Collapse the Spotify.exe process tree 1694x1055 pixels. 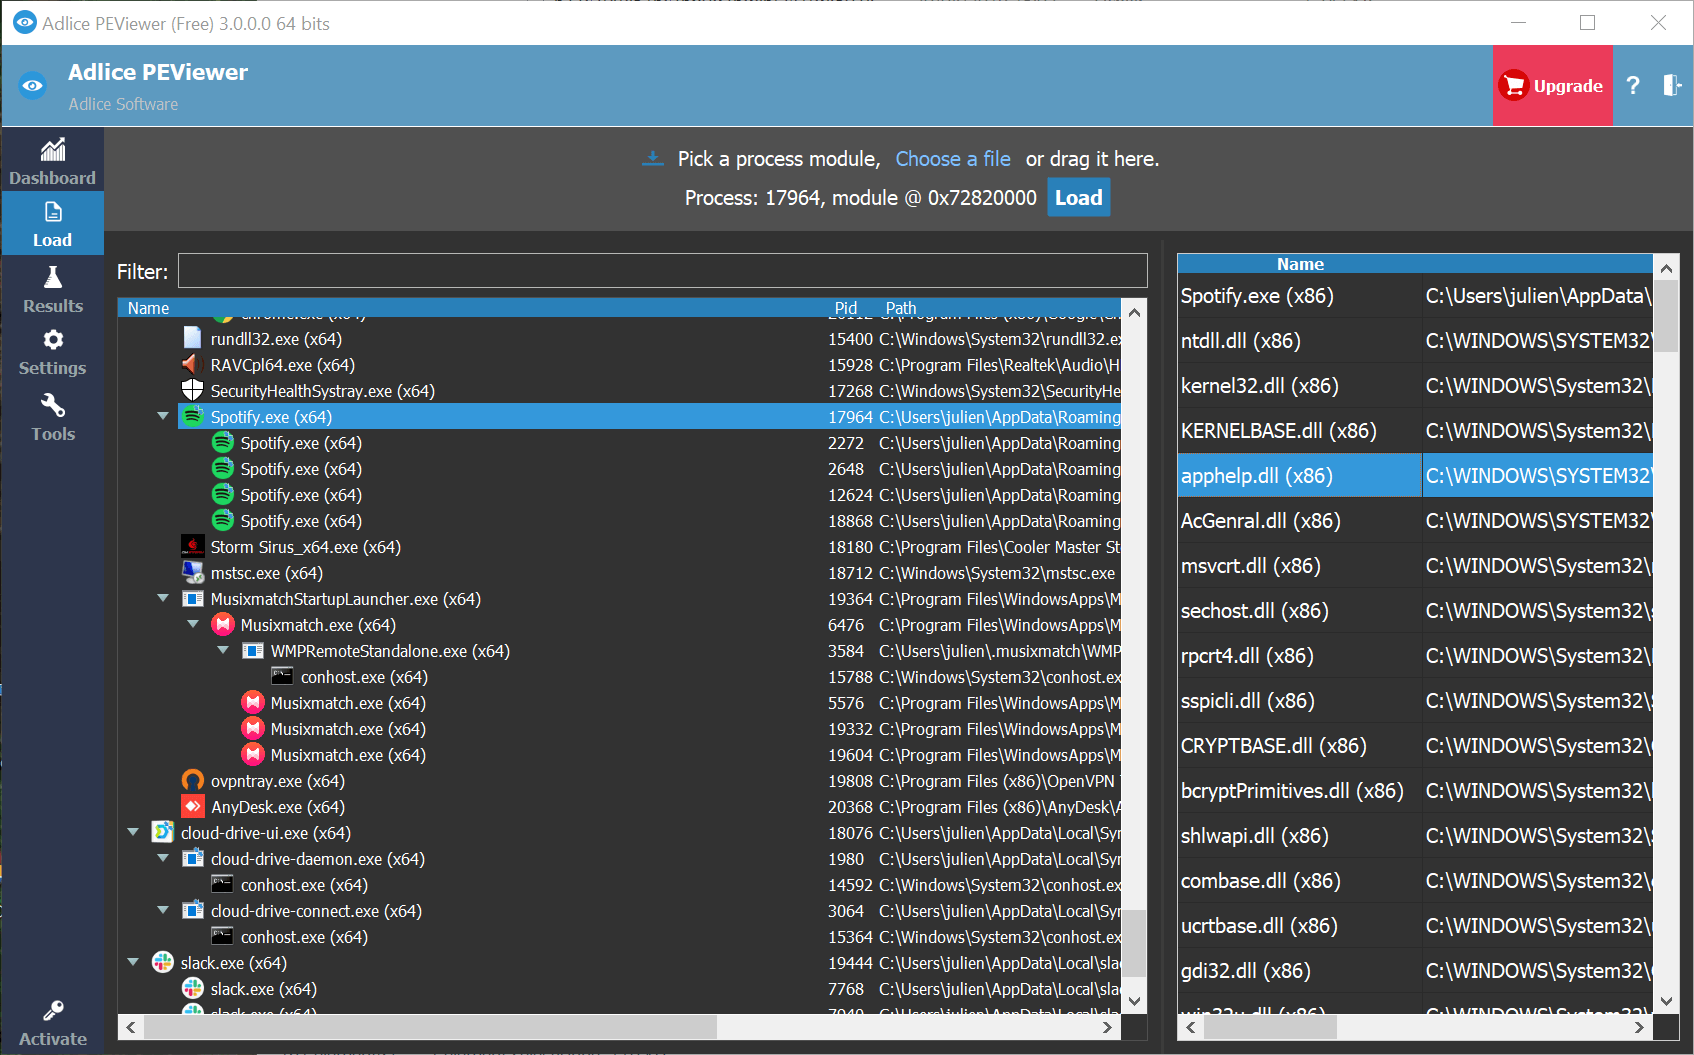pos(163,416)
